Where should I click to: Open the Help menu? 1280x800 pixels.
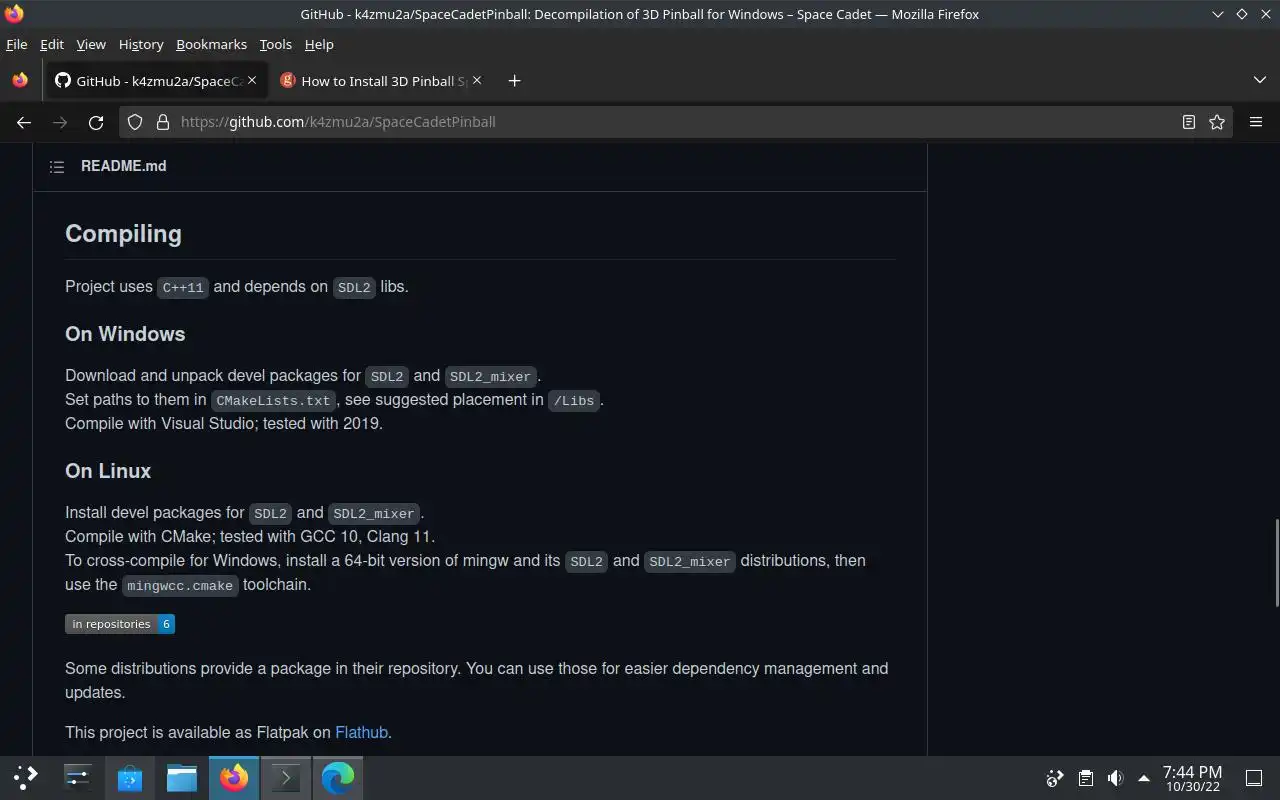click(x=319, y=45)
